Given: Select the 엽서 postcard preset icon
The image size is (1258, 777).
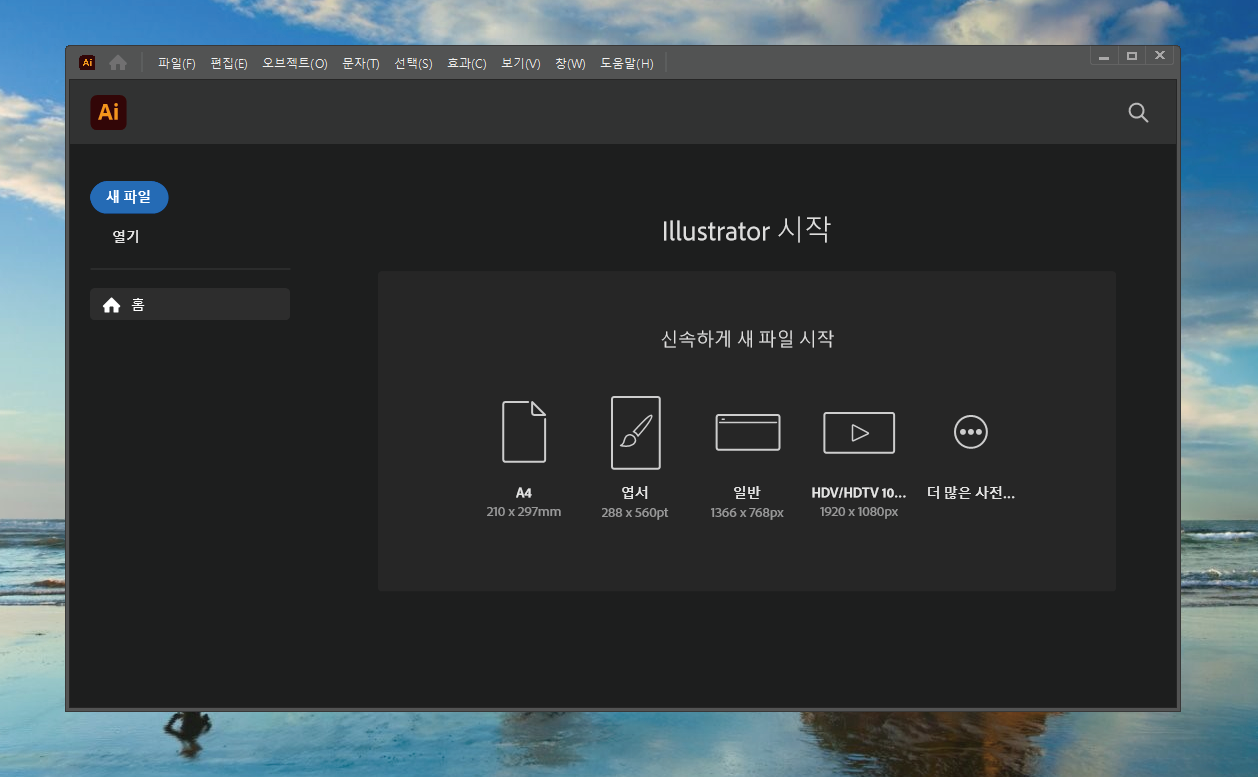Looking at the screenshot, I should (x=636, y=433).
